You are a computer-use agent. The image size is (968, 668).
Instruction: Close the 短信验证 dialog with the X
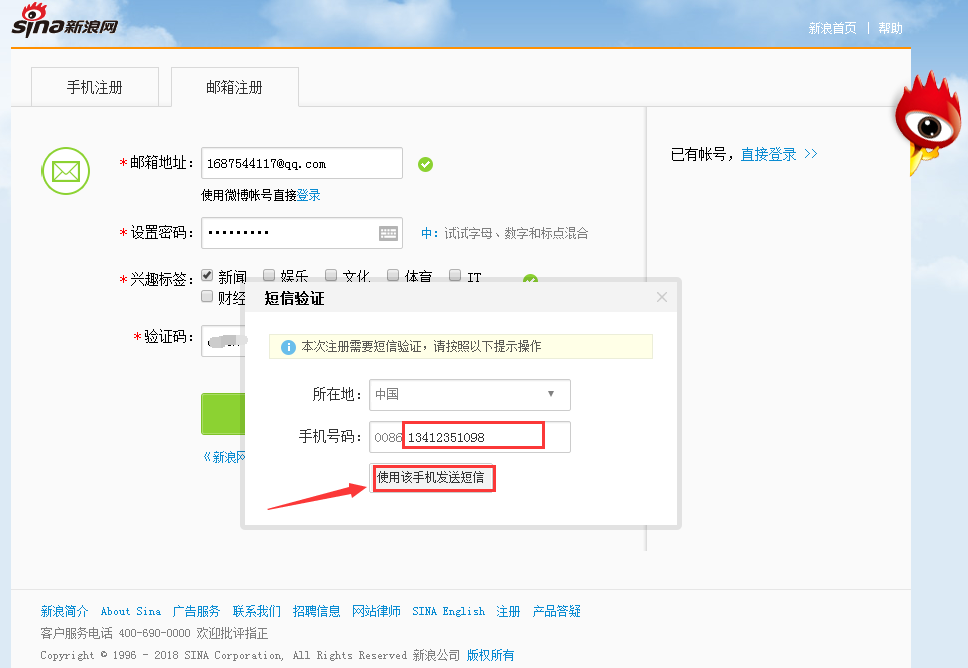click(x=662, y=298)
